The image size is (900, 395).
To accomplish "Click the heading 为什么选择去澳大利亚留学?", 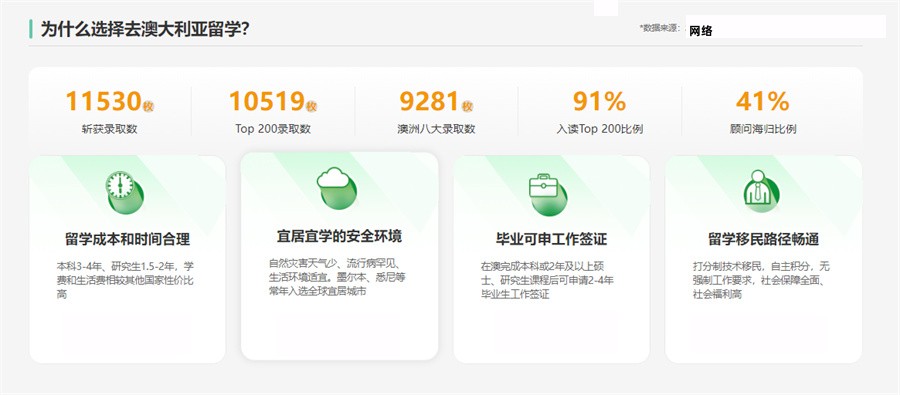I will [144, 29].
